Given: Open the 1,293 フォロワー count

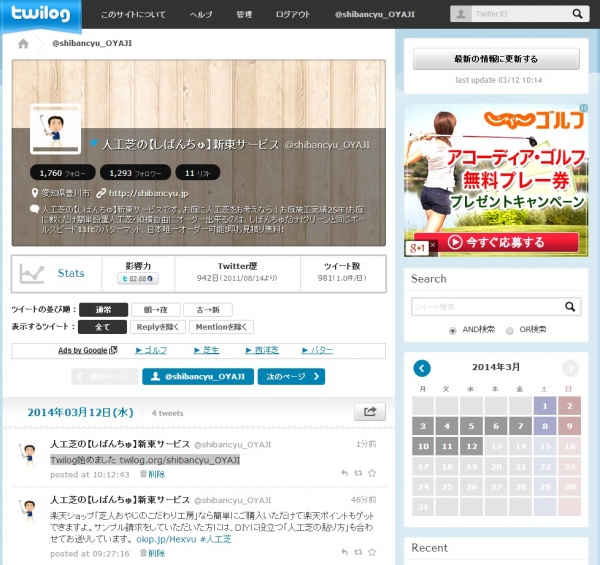Looking at the screenshot, I should 135,173.
